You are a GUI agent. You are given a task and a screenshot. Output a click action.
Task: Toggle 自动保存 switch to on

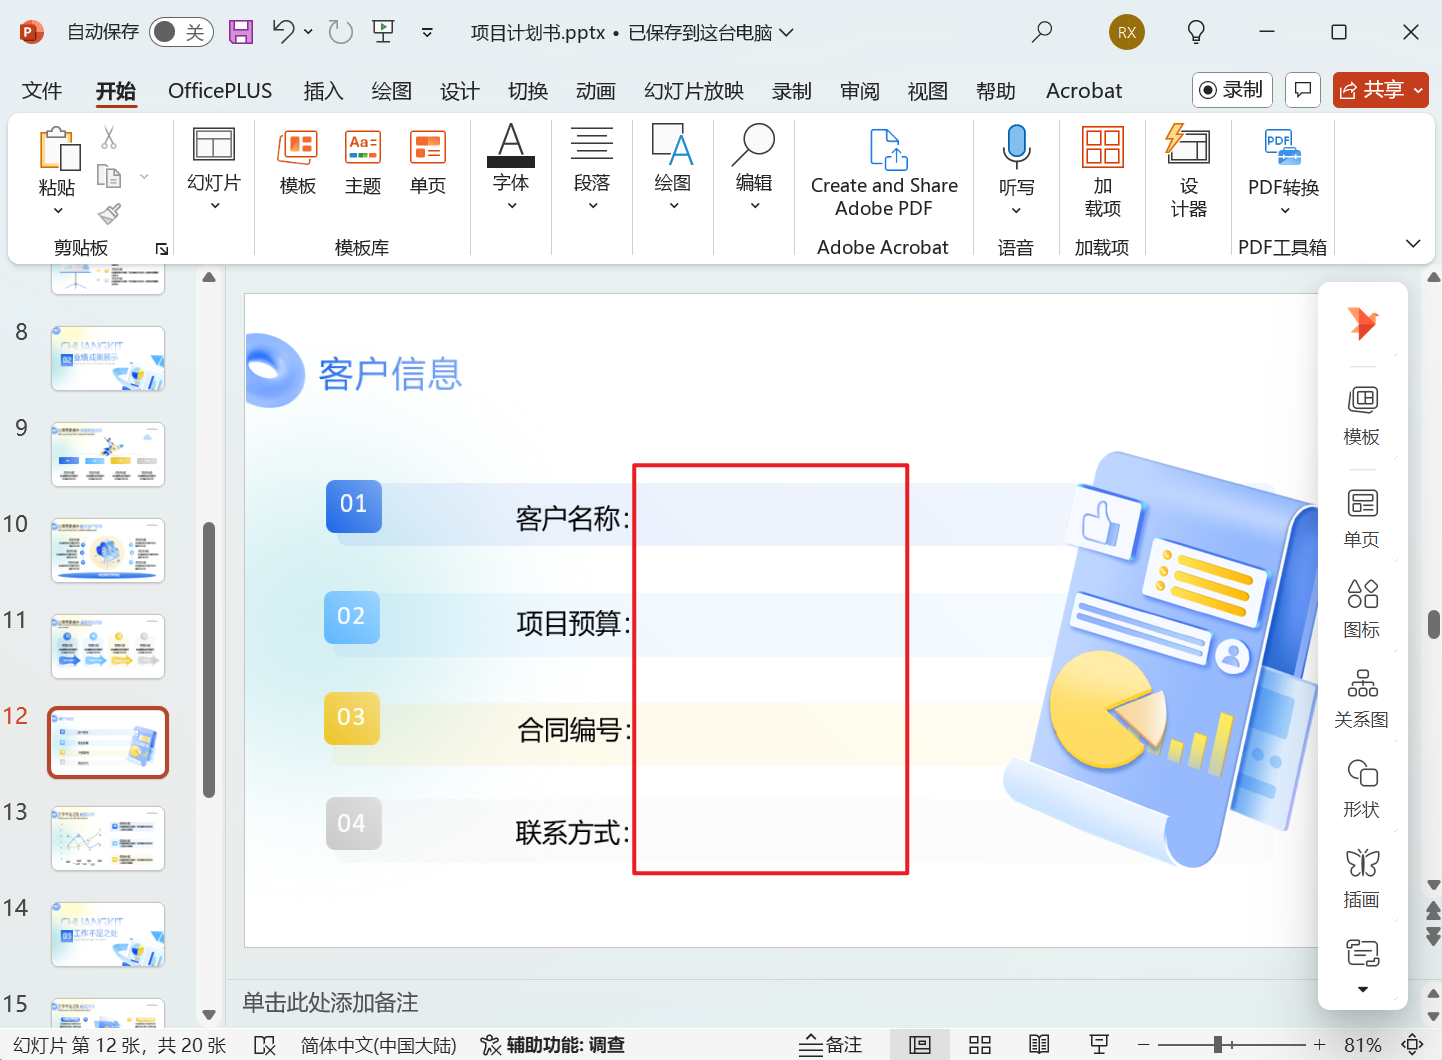[180, 31]
